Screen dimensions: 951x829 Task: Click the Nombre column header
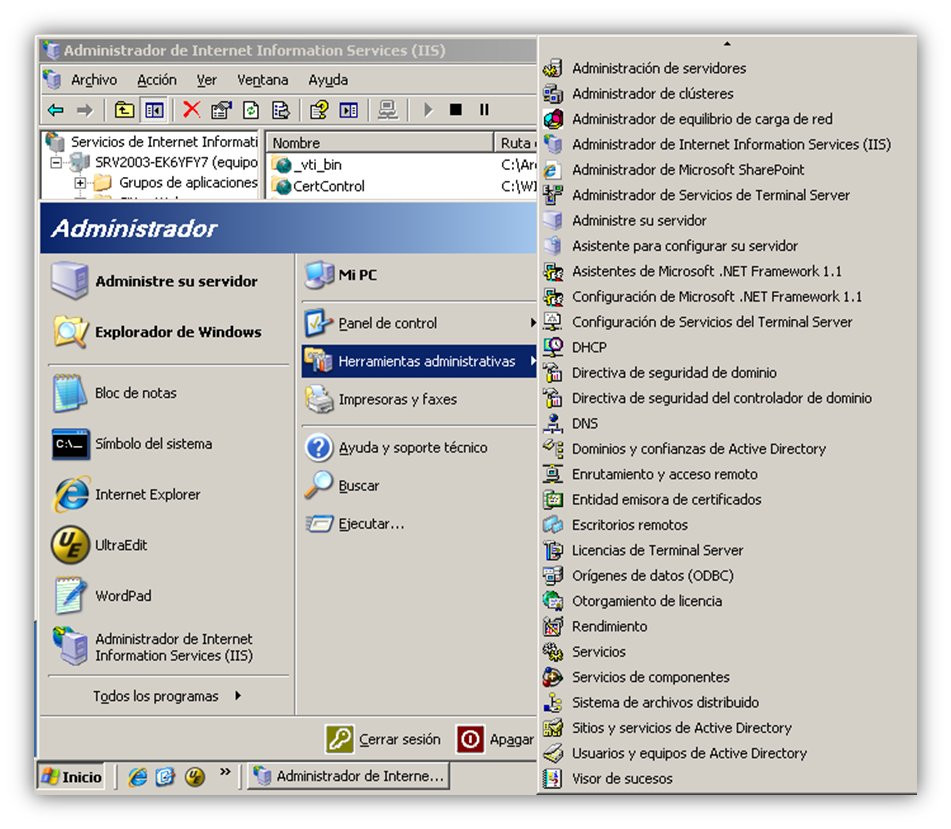[x=380, y=143]
